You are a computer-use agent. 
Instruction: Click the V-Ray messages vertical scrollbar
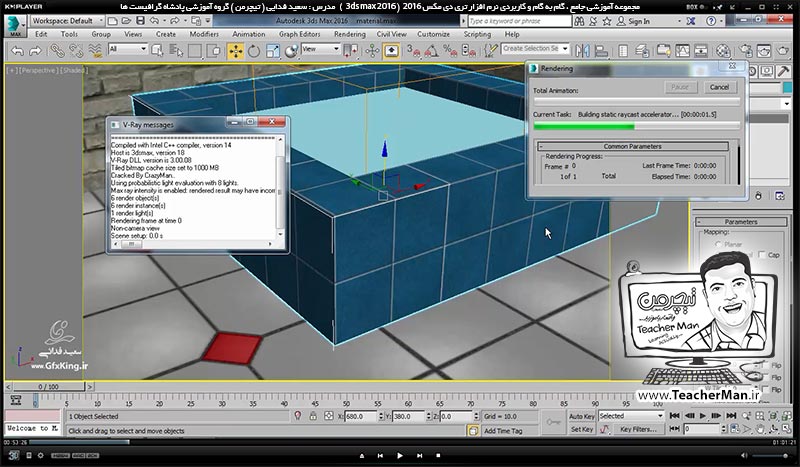[x=280, y=187]
